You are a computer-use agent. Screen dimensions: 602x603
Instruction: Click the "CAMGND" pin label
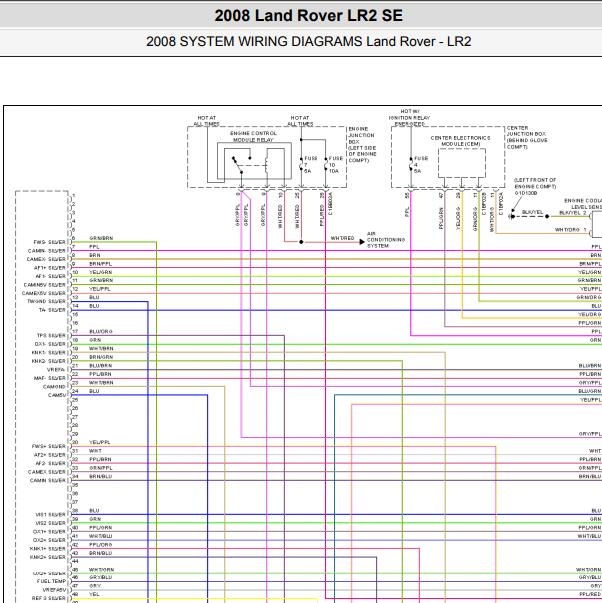[x=55, y=386]
